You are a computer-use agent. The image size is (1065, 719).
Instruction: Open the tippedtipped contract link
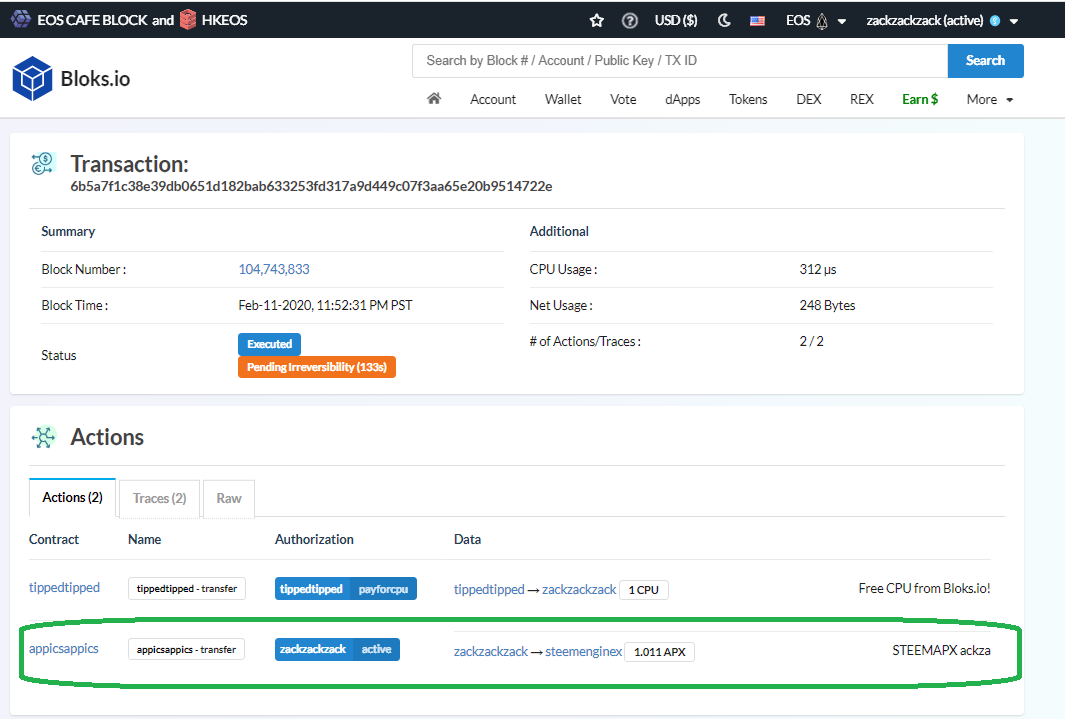coord(65,588)
